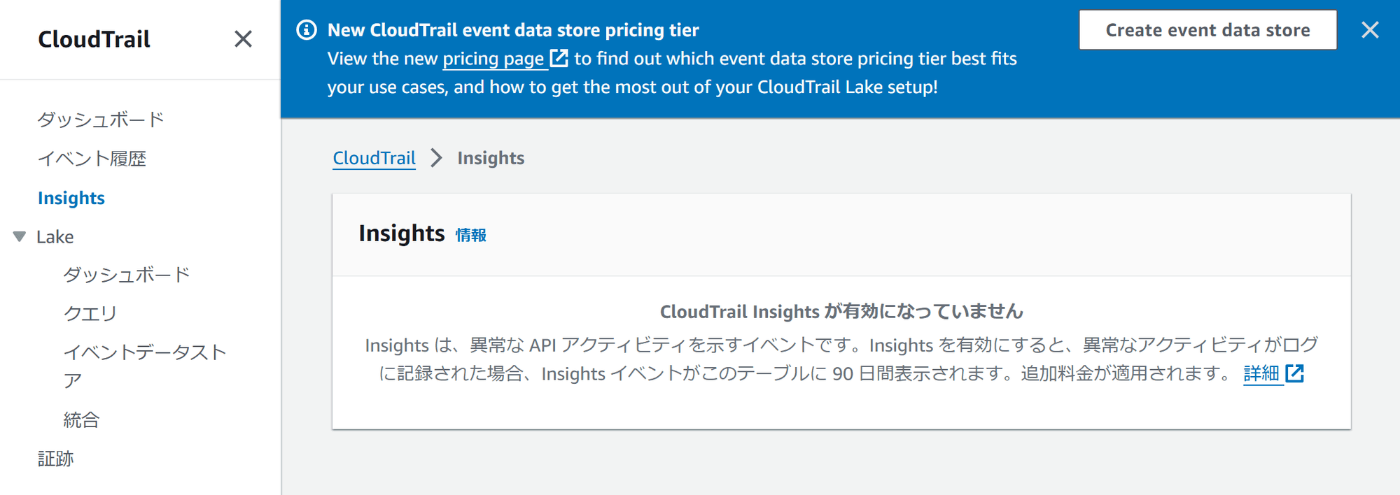This screenshot has width=1400, height=495.
Task: Click external link icon next to 詳細
Action: coord(1295,374)
